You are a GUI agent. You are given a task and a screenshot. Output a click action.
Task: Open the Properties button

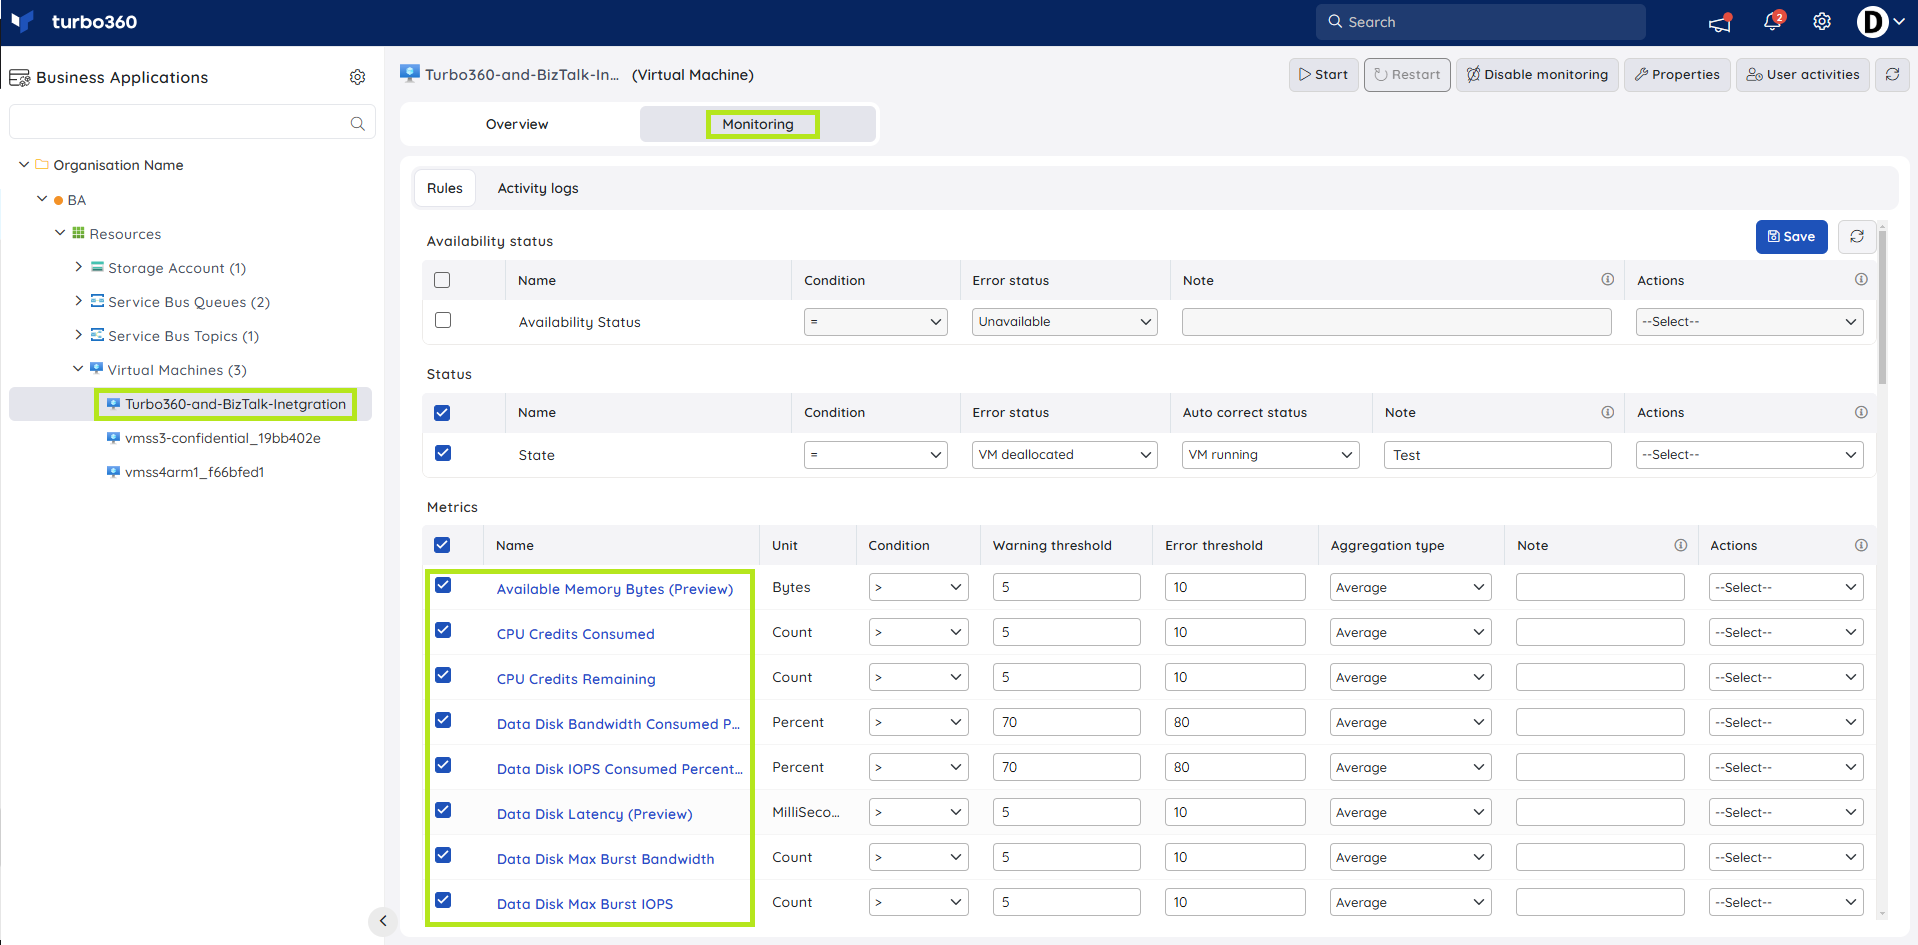tap(1677, 74)
